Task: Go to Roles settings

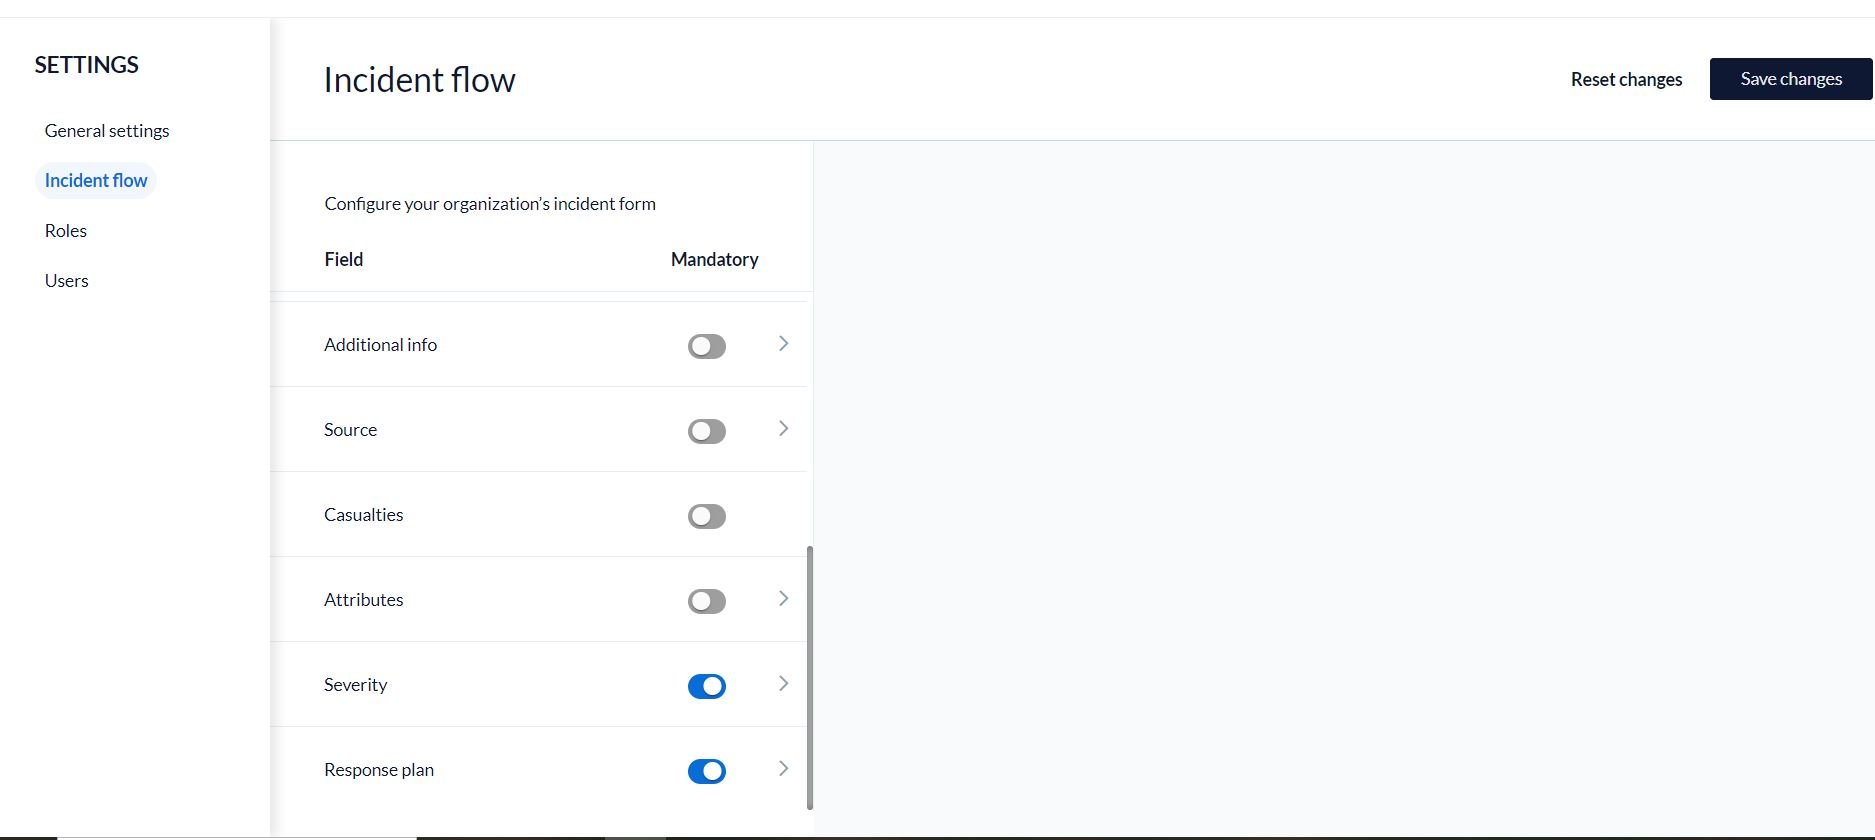Action: point(66,231)
